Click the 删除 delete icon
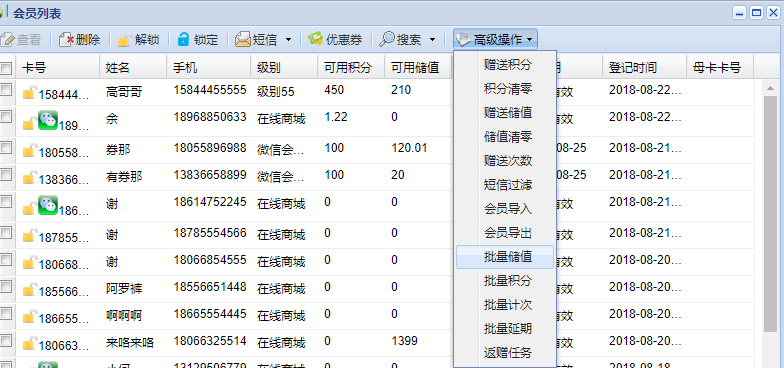 (66, 40)
